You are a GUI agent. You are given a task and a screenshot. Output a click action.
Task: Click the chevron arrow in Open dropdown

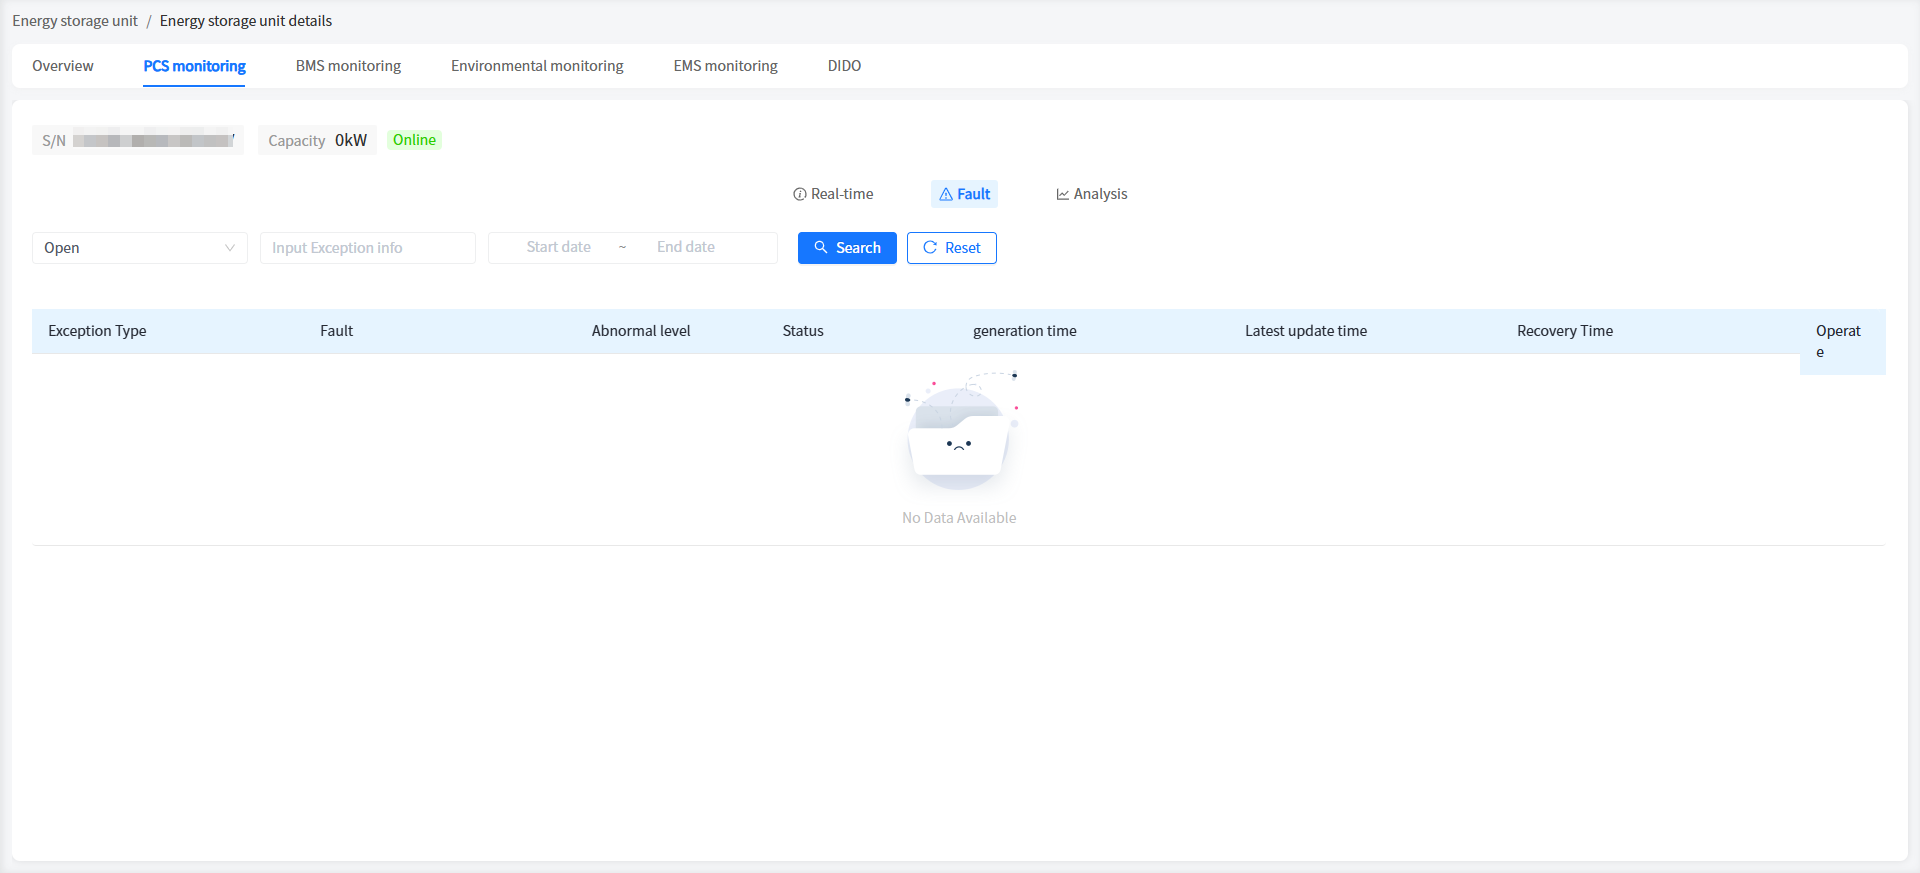(230, 248)
